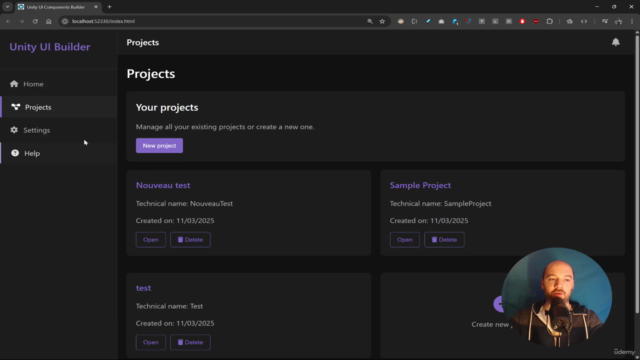Click 'Technical name: SampleProject' text

(x=440, y=203)
